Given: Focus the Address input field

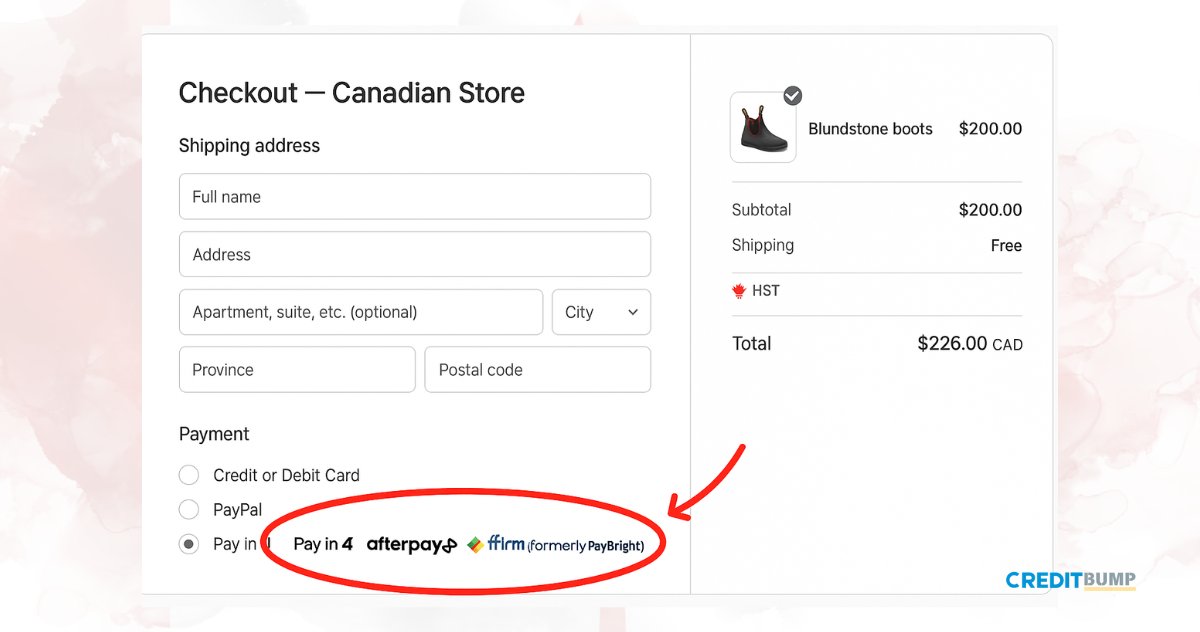Looking at the screenshot, I should tap(414, 254).
